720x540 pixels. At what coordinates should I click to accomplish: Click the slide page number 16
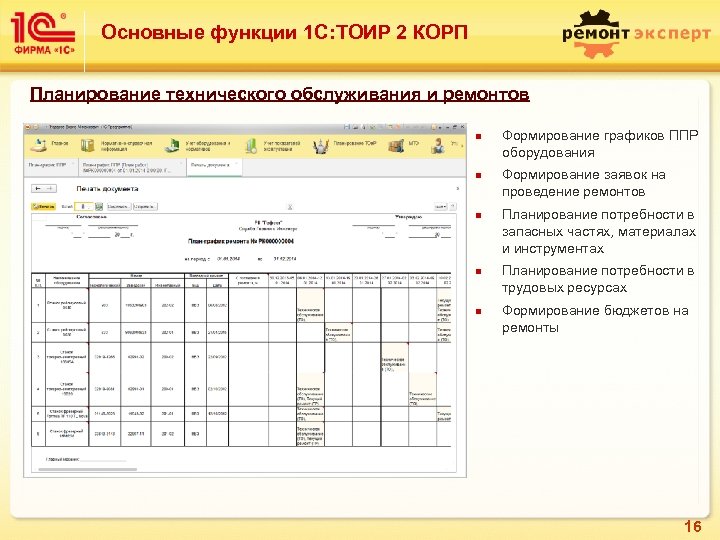(692, 526)
